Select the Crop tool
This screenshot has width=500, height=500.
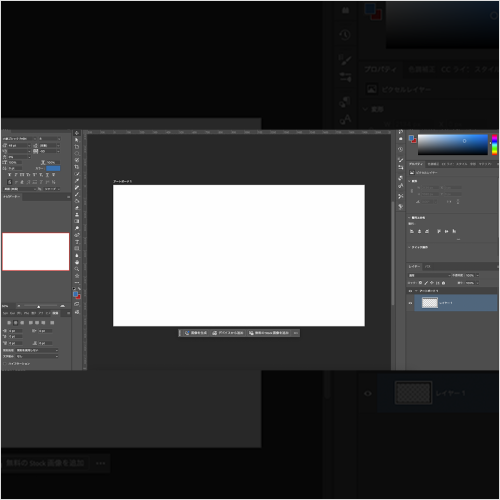(x=77, y=167)
